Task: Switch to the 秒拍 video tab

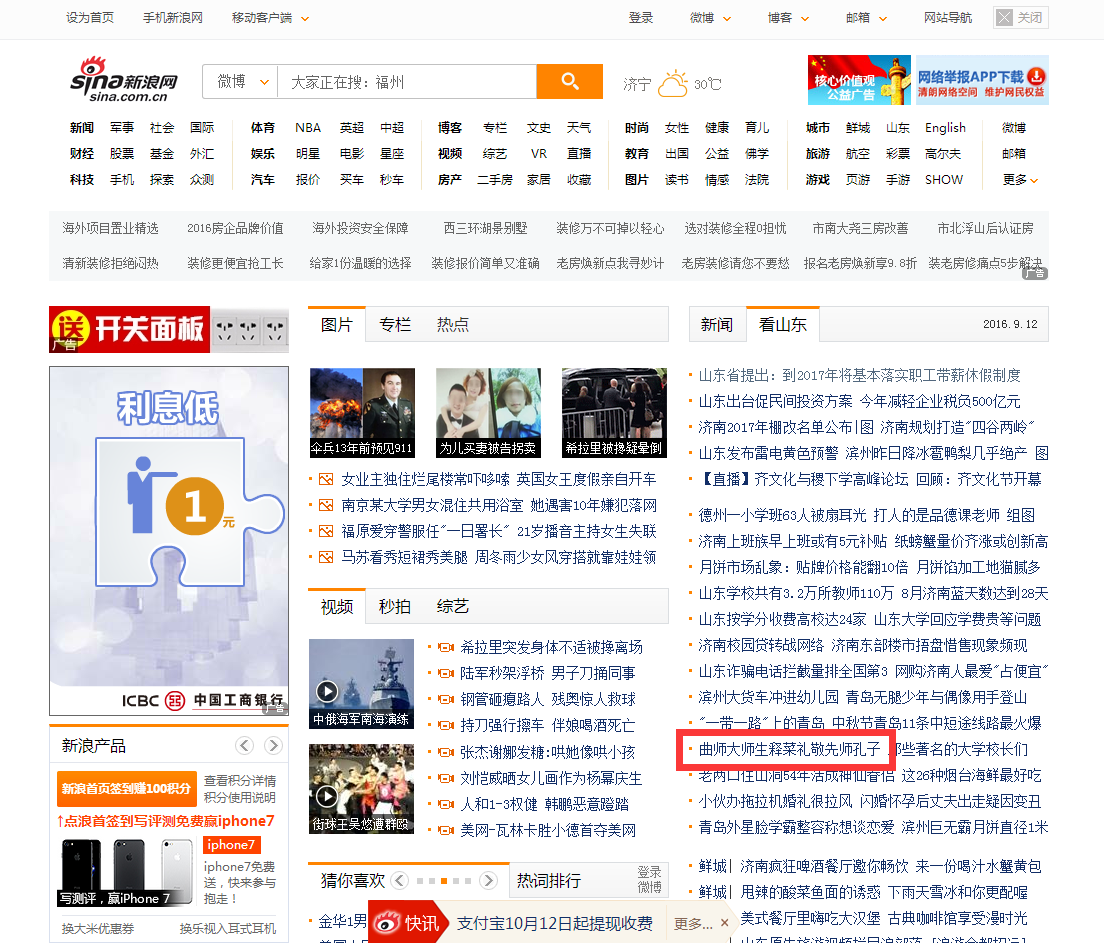Action: pos(395,607)
